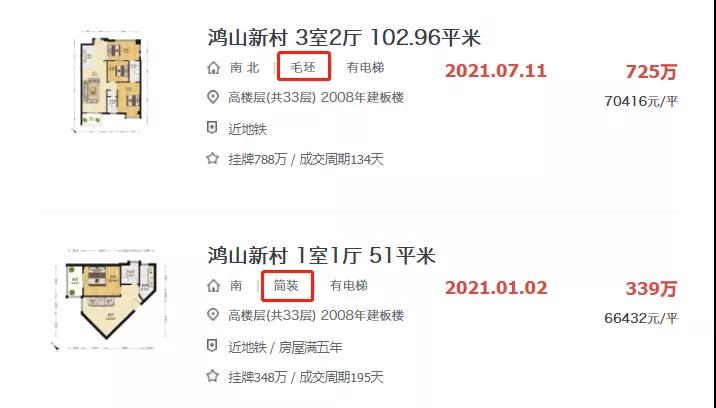Click the 70416元/平 unit price
The height and width of the screenshot is (408, 716).
pos(641,101)
